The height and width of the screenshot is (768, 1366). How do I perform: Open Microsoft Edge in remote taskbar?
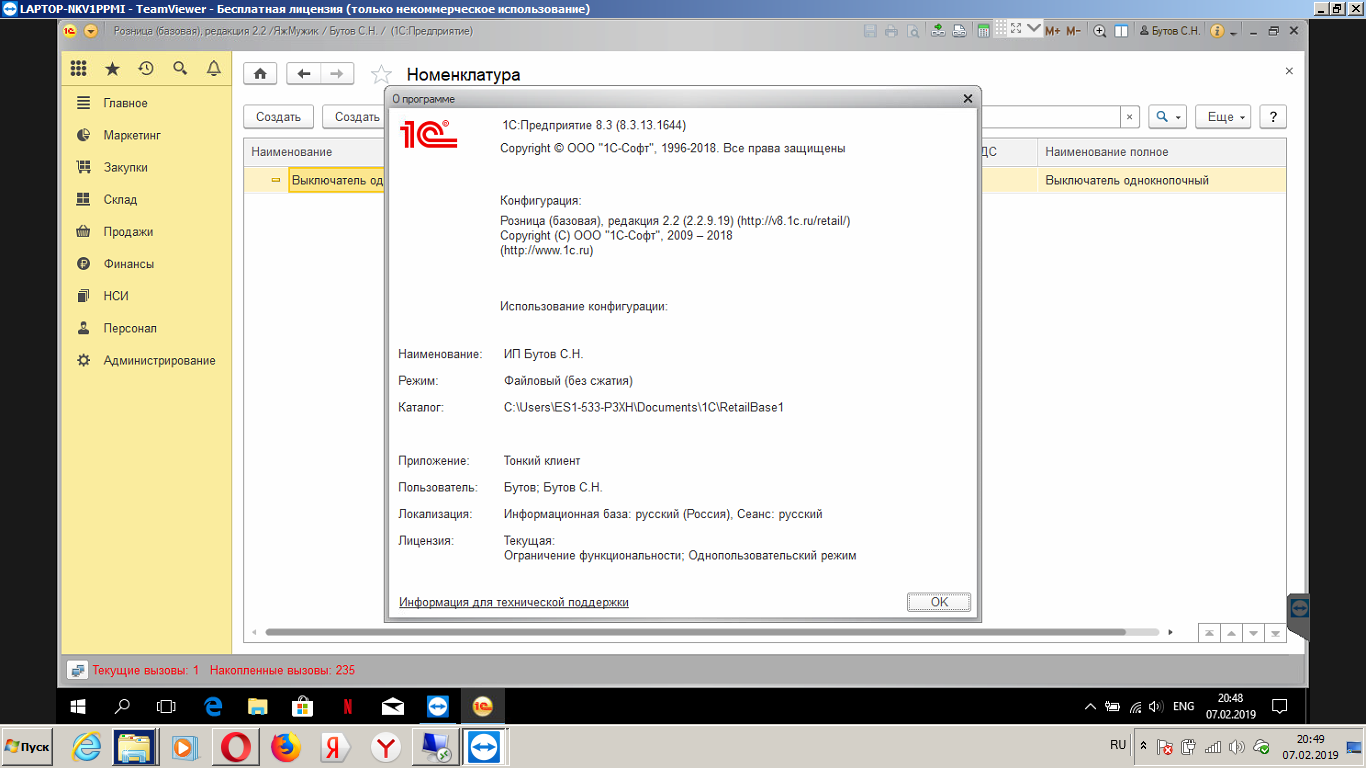click(x=212, y=707)
